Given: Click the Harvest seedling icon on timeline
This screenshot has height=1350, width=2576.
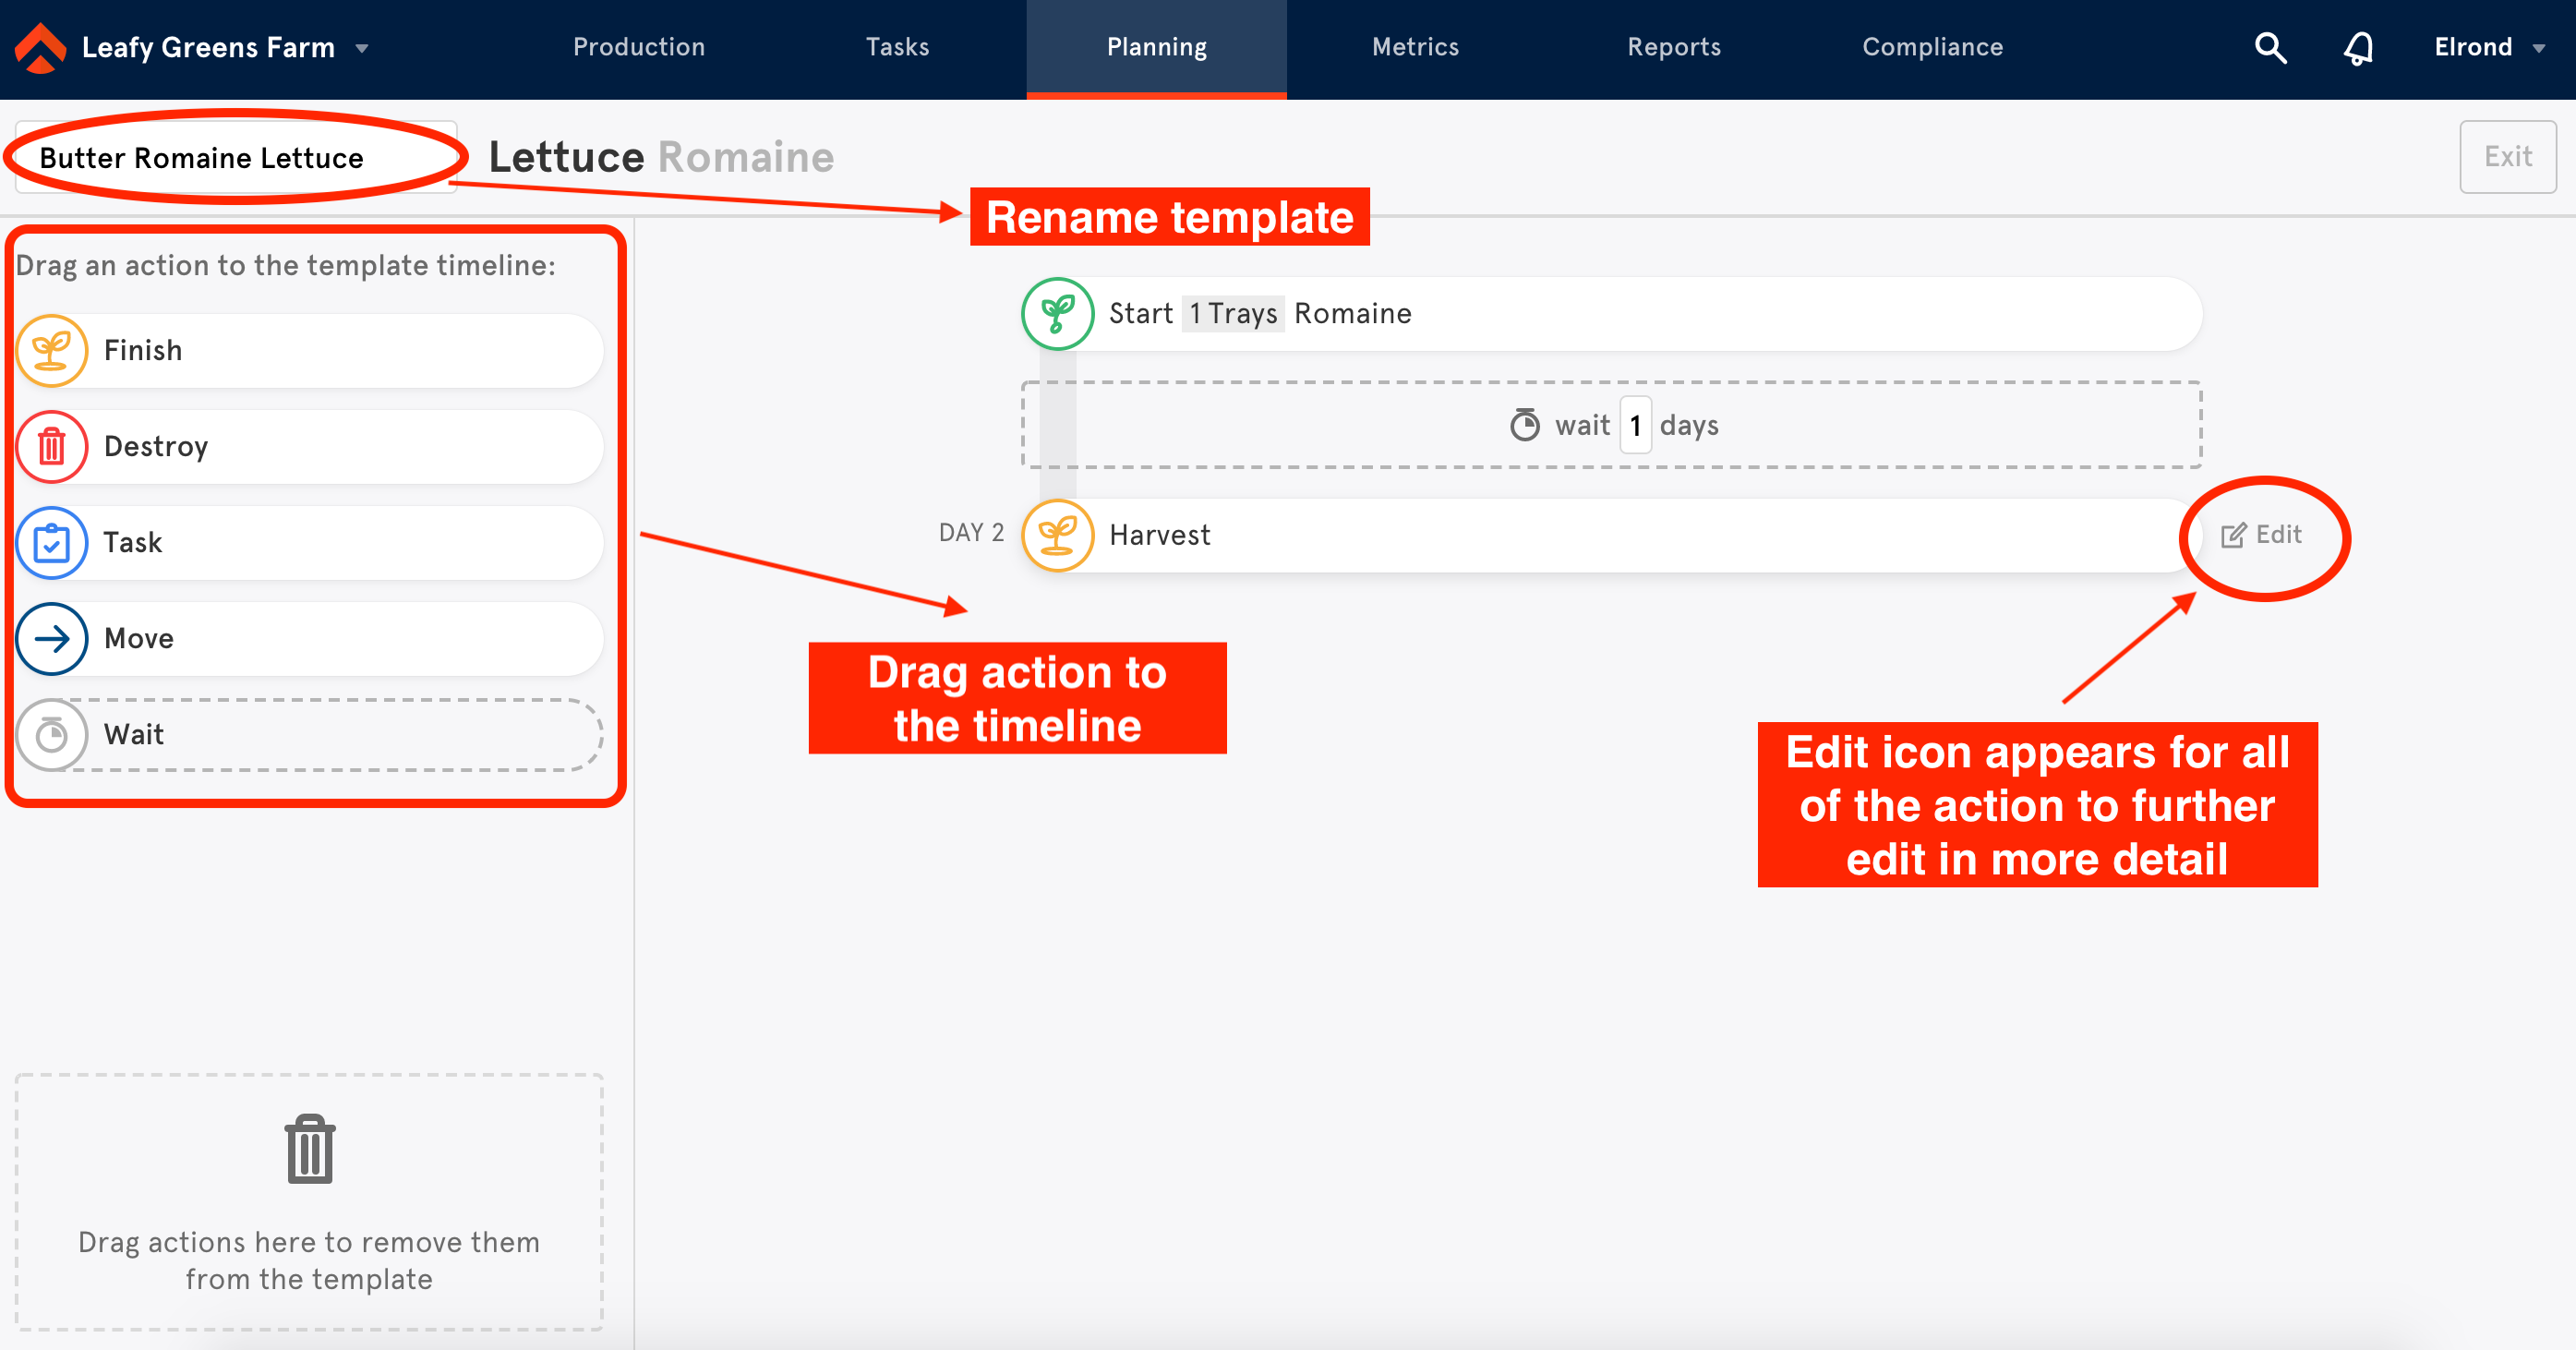Looking at the screenshot, I should pyautogui.click(x=1057, y=535).
